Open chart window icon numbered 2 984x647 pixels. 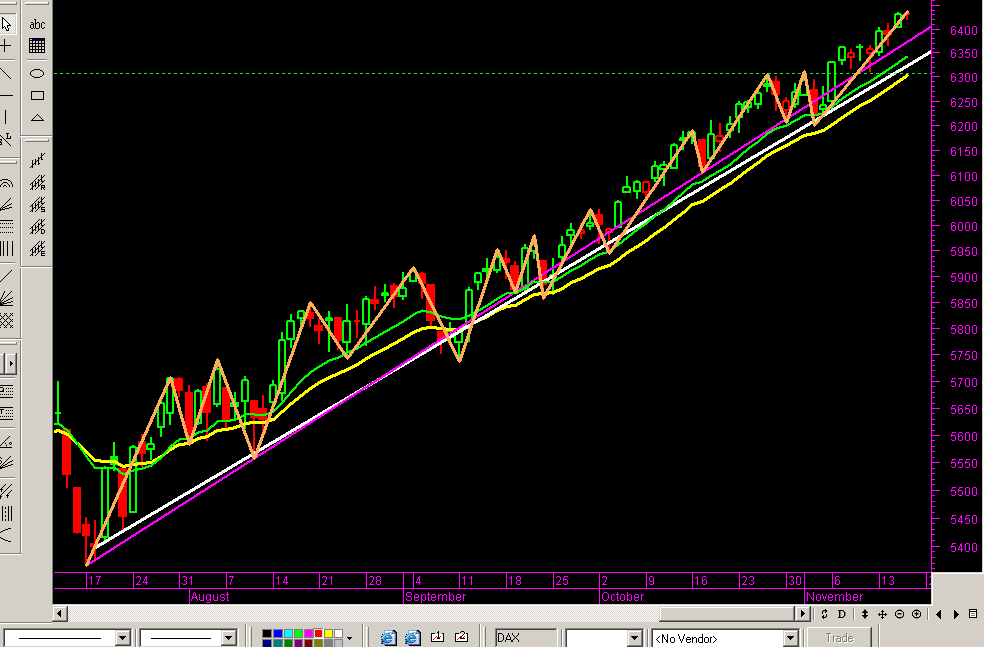point(461,637)
